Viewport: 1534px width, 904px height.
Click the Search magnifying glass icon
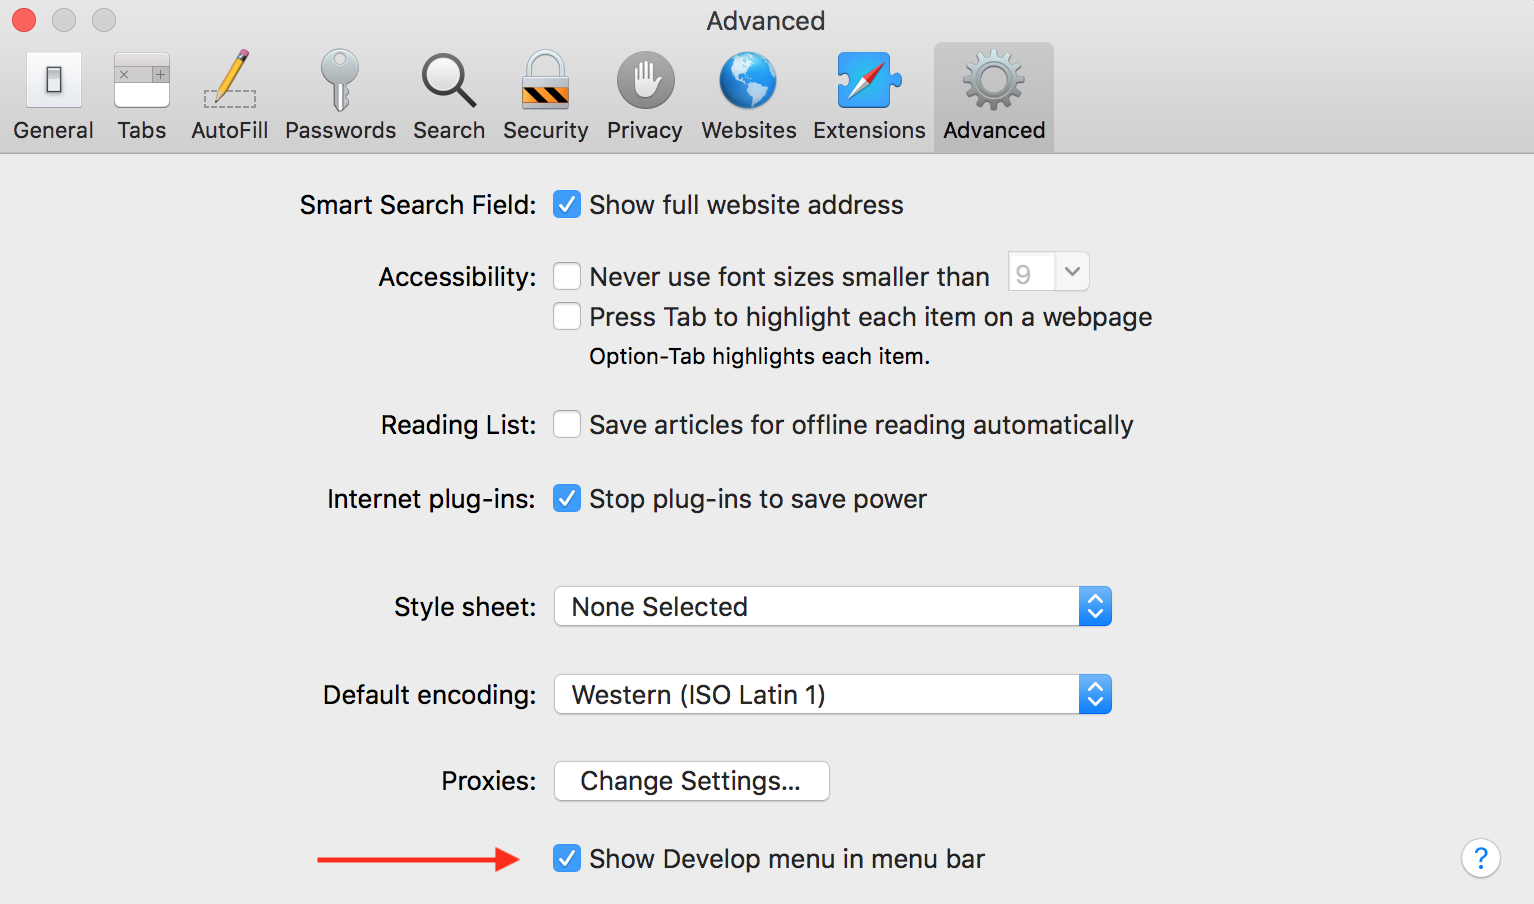[448, 81]
